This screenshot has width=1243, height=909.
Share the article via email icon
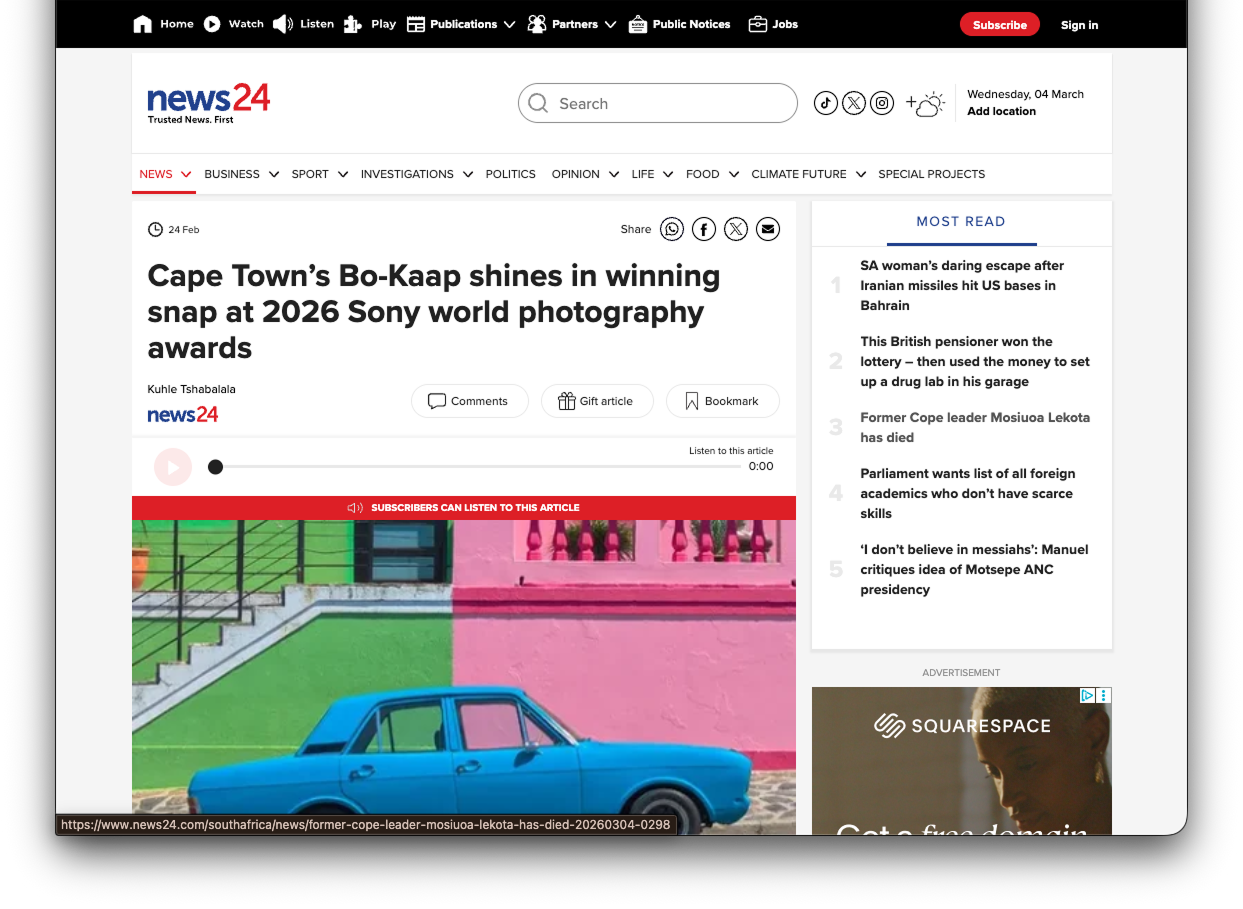pyautogui.click(x=768, y=229)
